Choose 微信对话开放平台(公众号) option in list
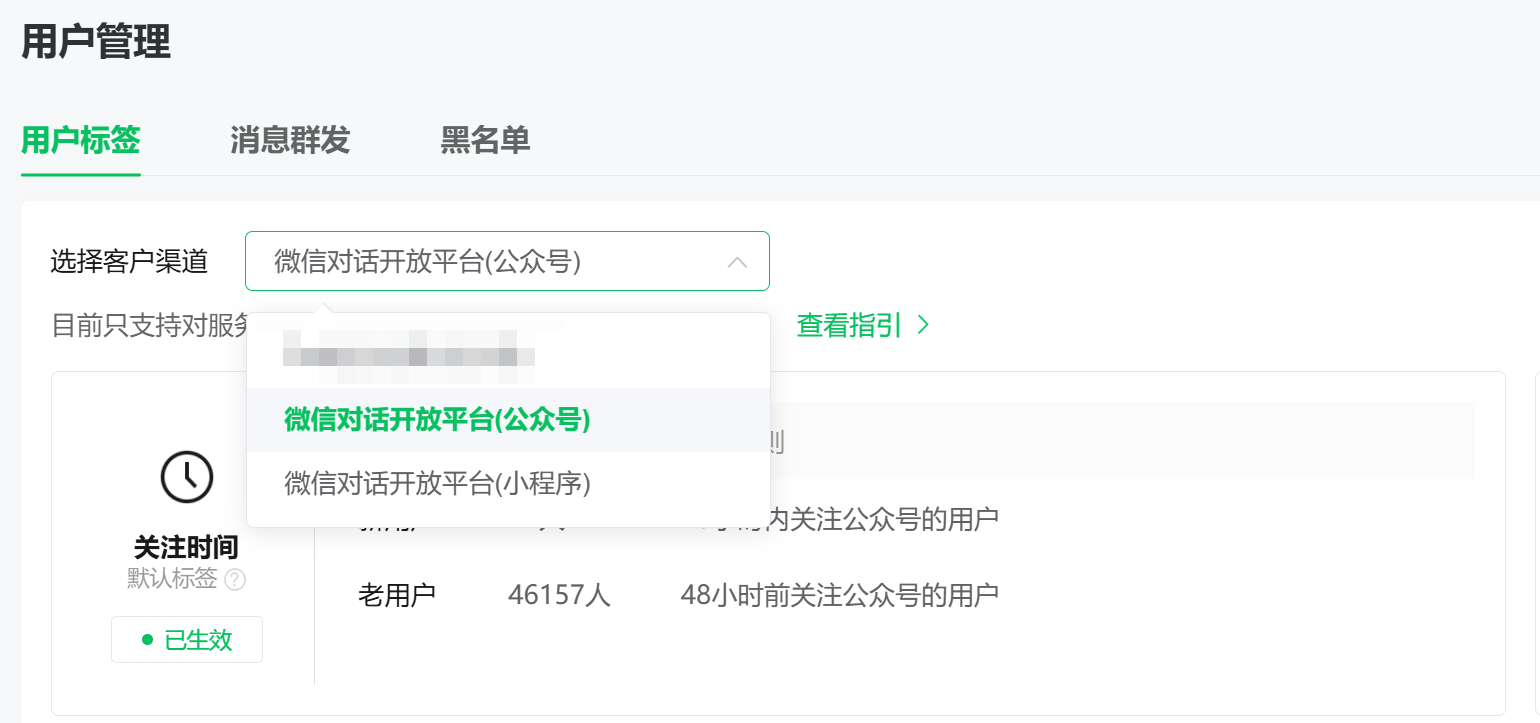 coord(508,420)
